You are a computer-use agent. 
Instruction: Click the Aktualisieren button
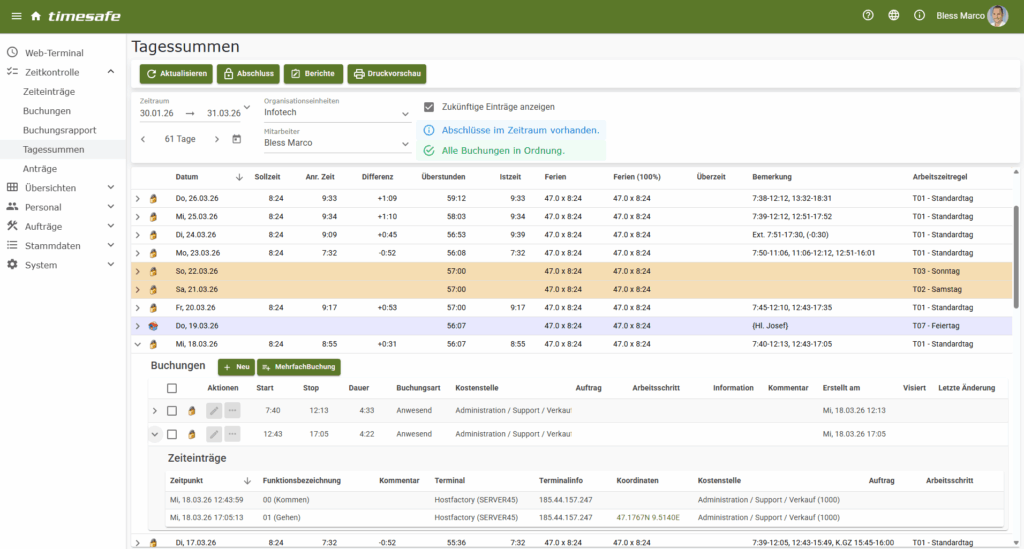coord(176,74)
